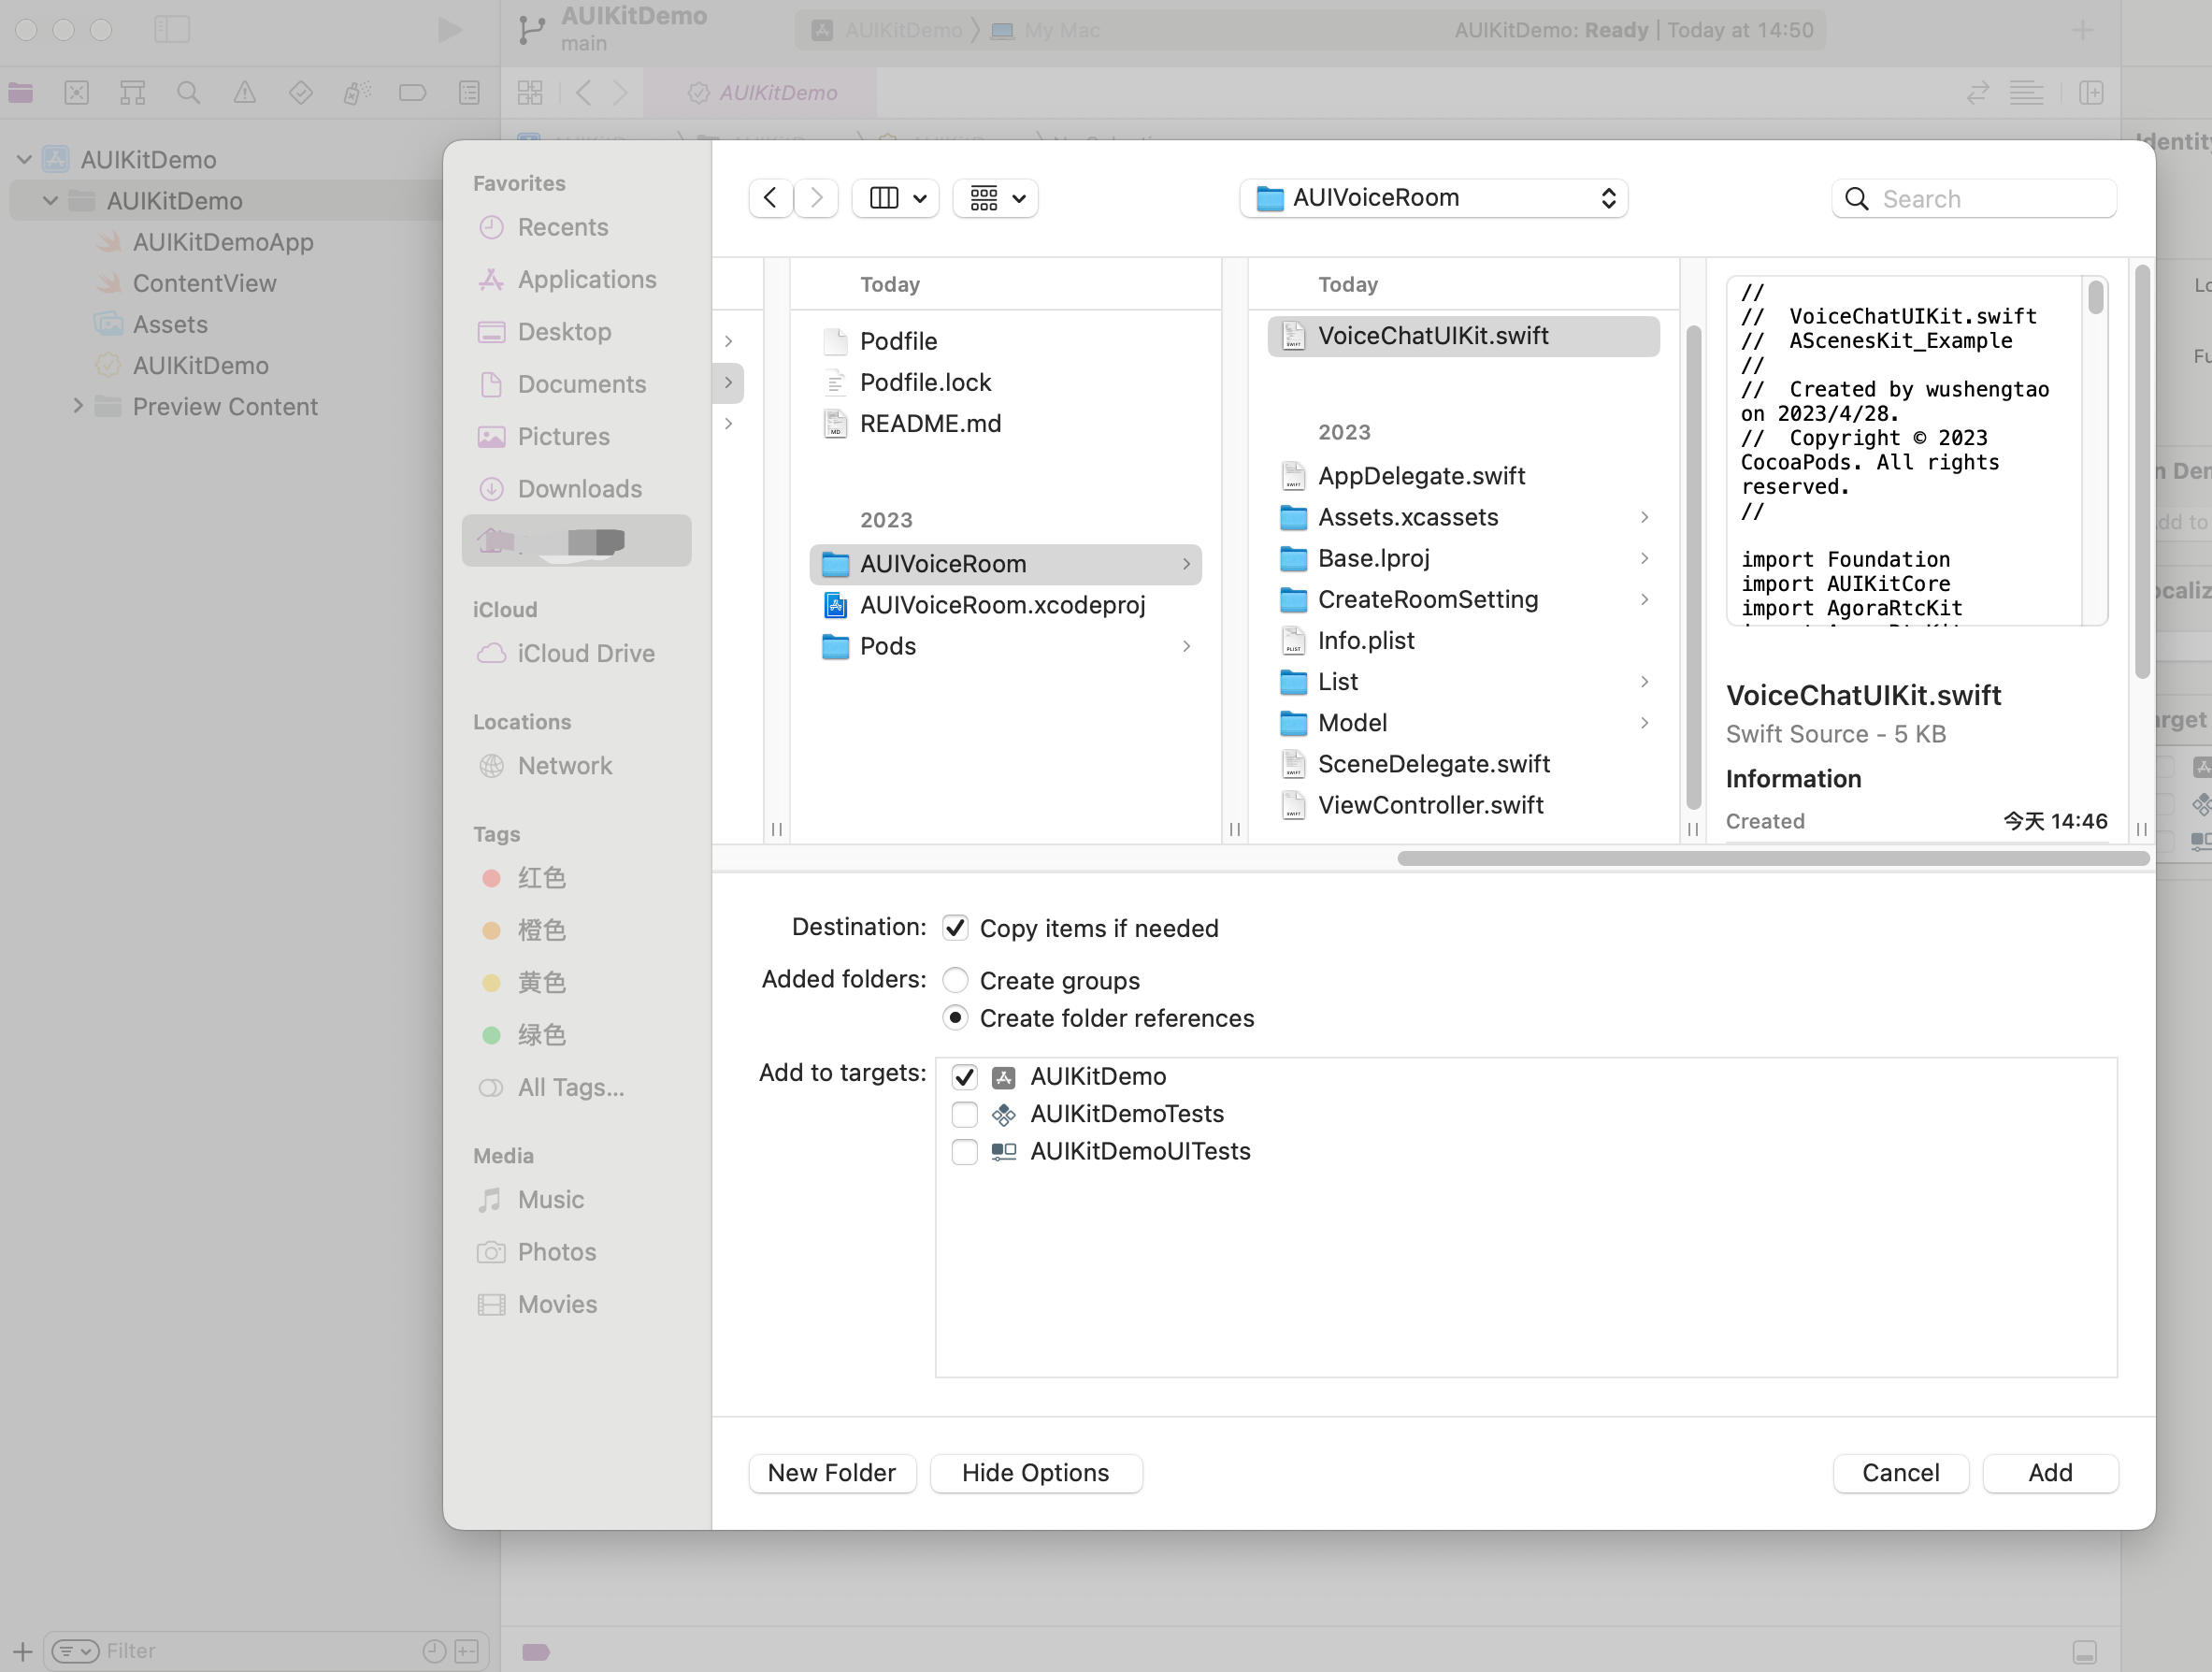
Task: Expand CreateRoomSetting folder chevron
Action: [x=1644, y=599]
